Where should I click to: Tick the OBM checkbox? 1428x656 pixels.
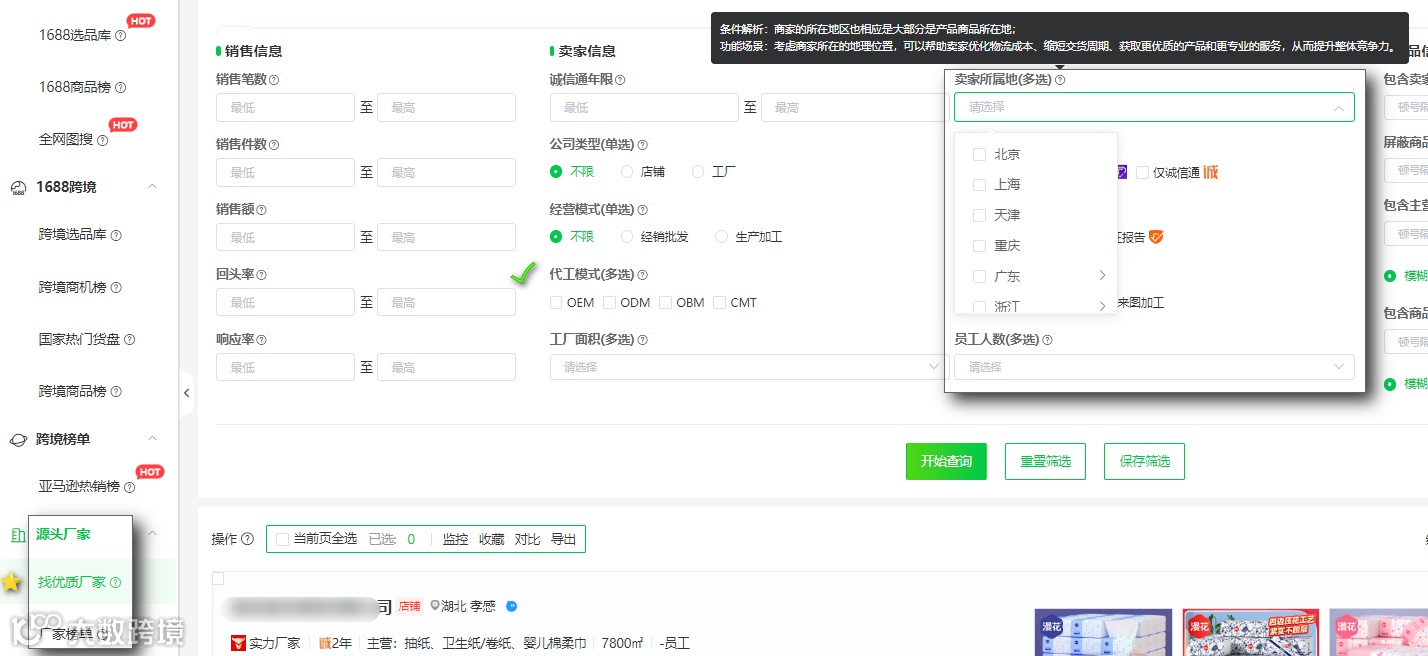665,302
